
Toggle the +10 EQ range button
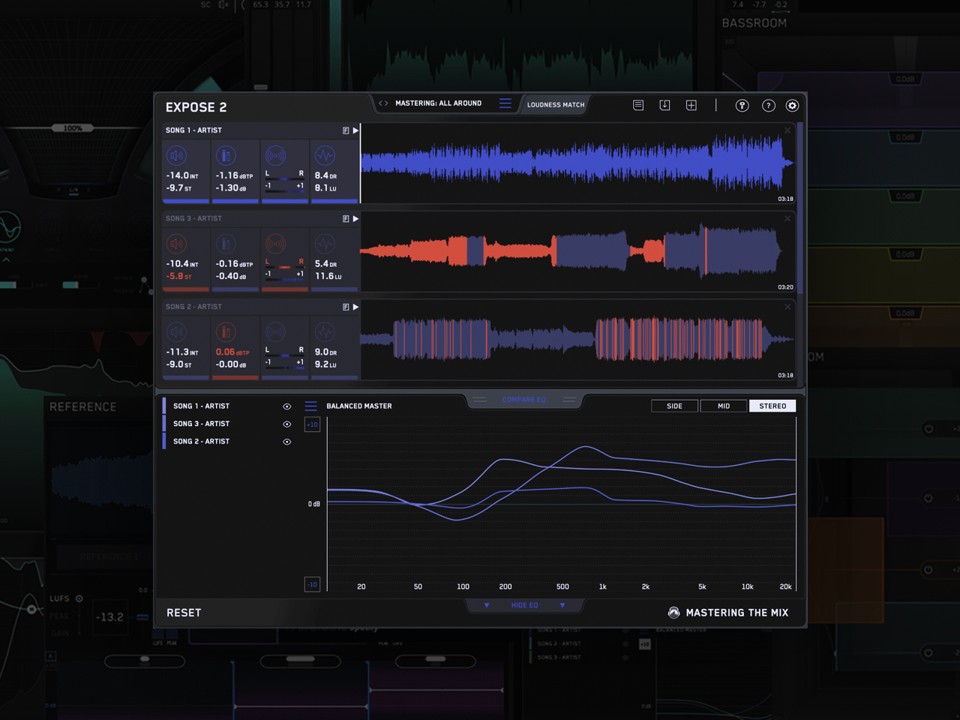coord(312,424)
